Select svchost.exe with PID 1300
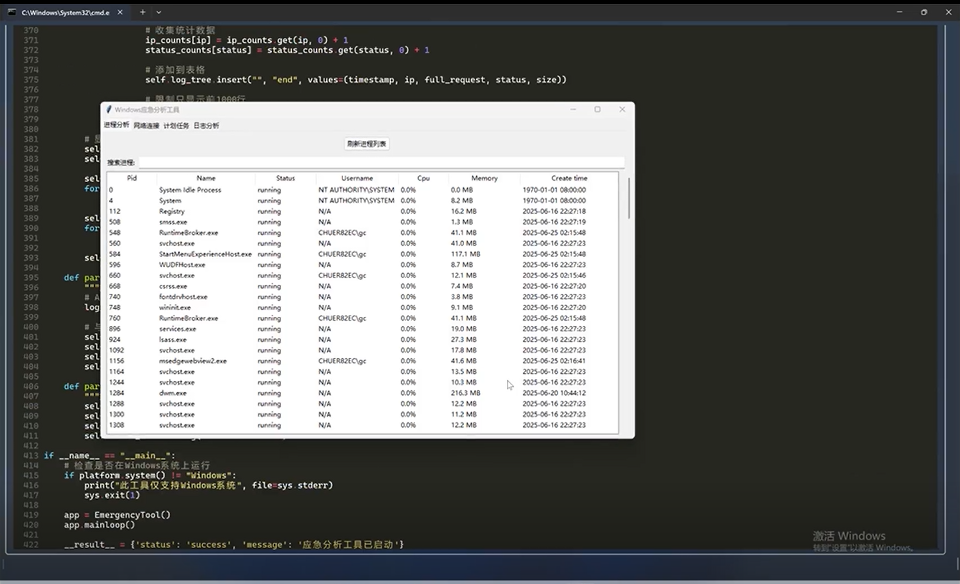Viewport: 960px width, 584px height. [x=362, y=414]
